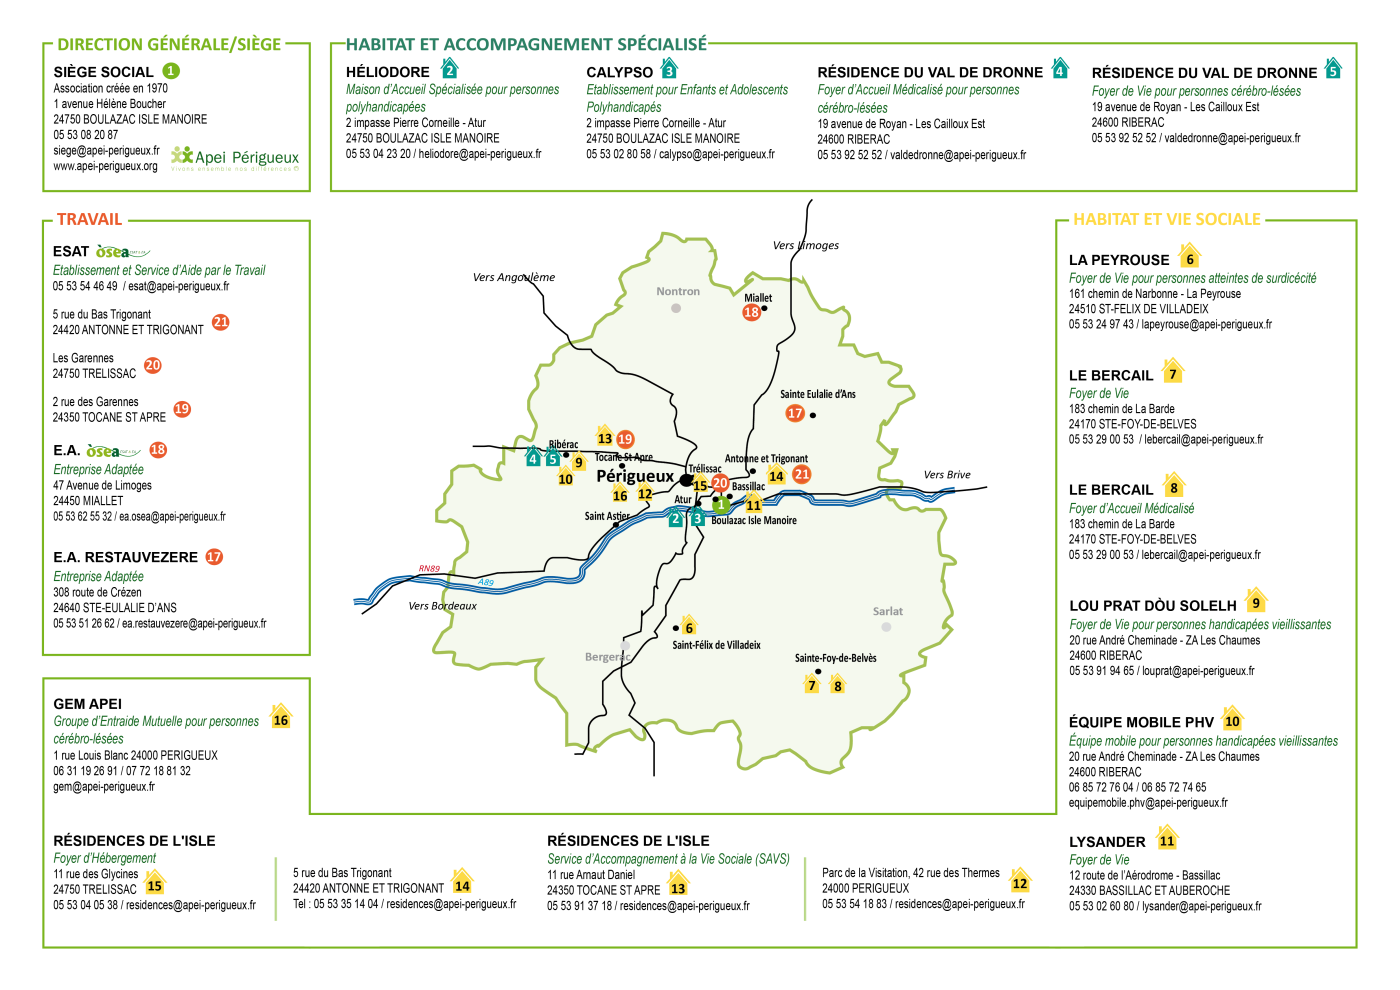Click the Boulazac Isle Manoire map label
This screenshot has height=990, width=1400.
[754, 520]
